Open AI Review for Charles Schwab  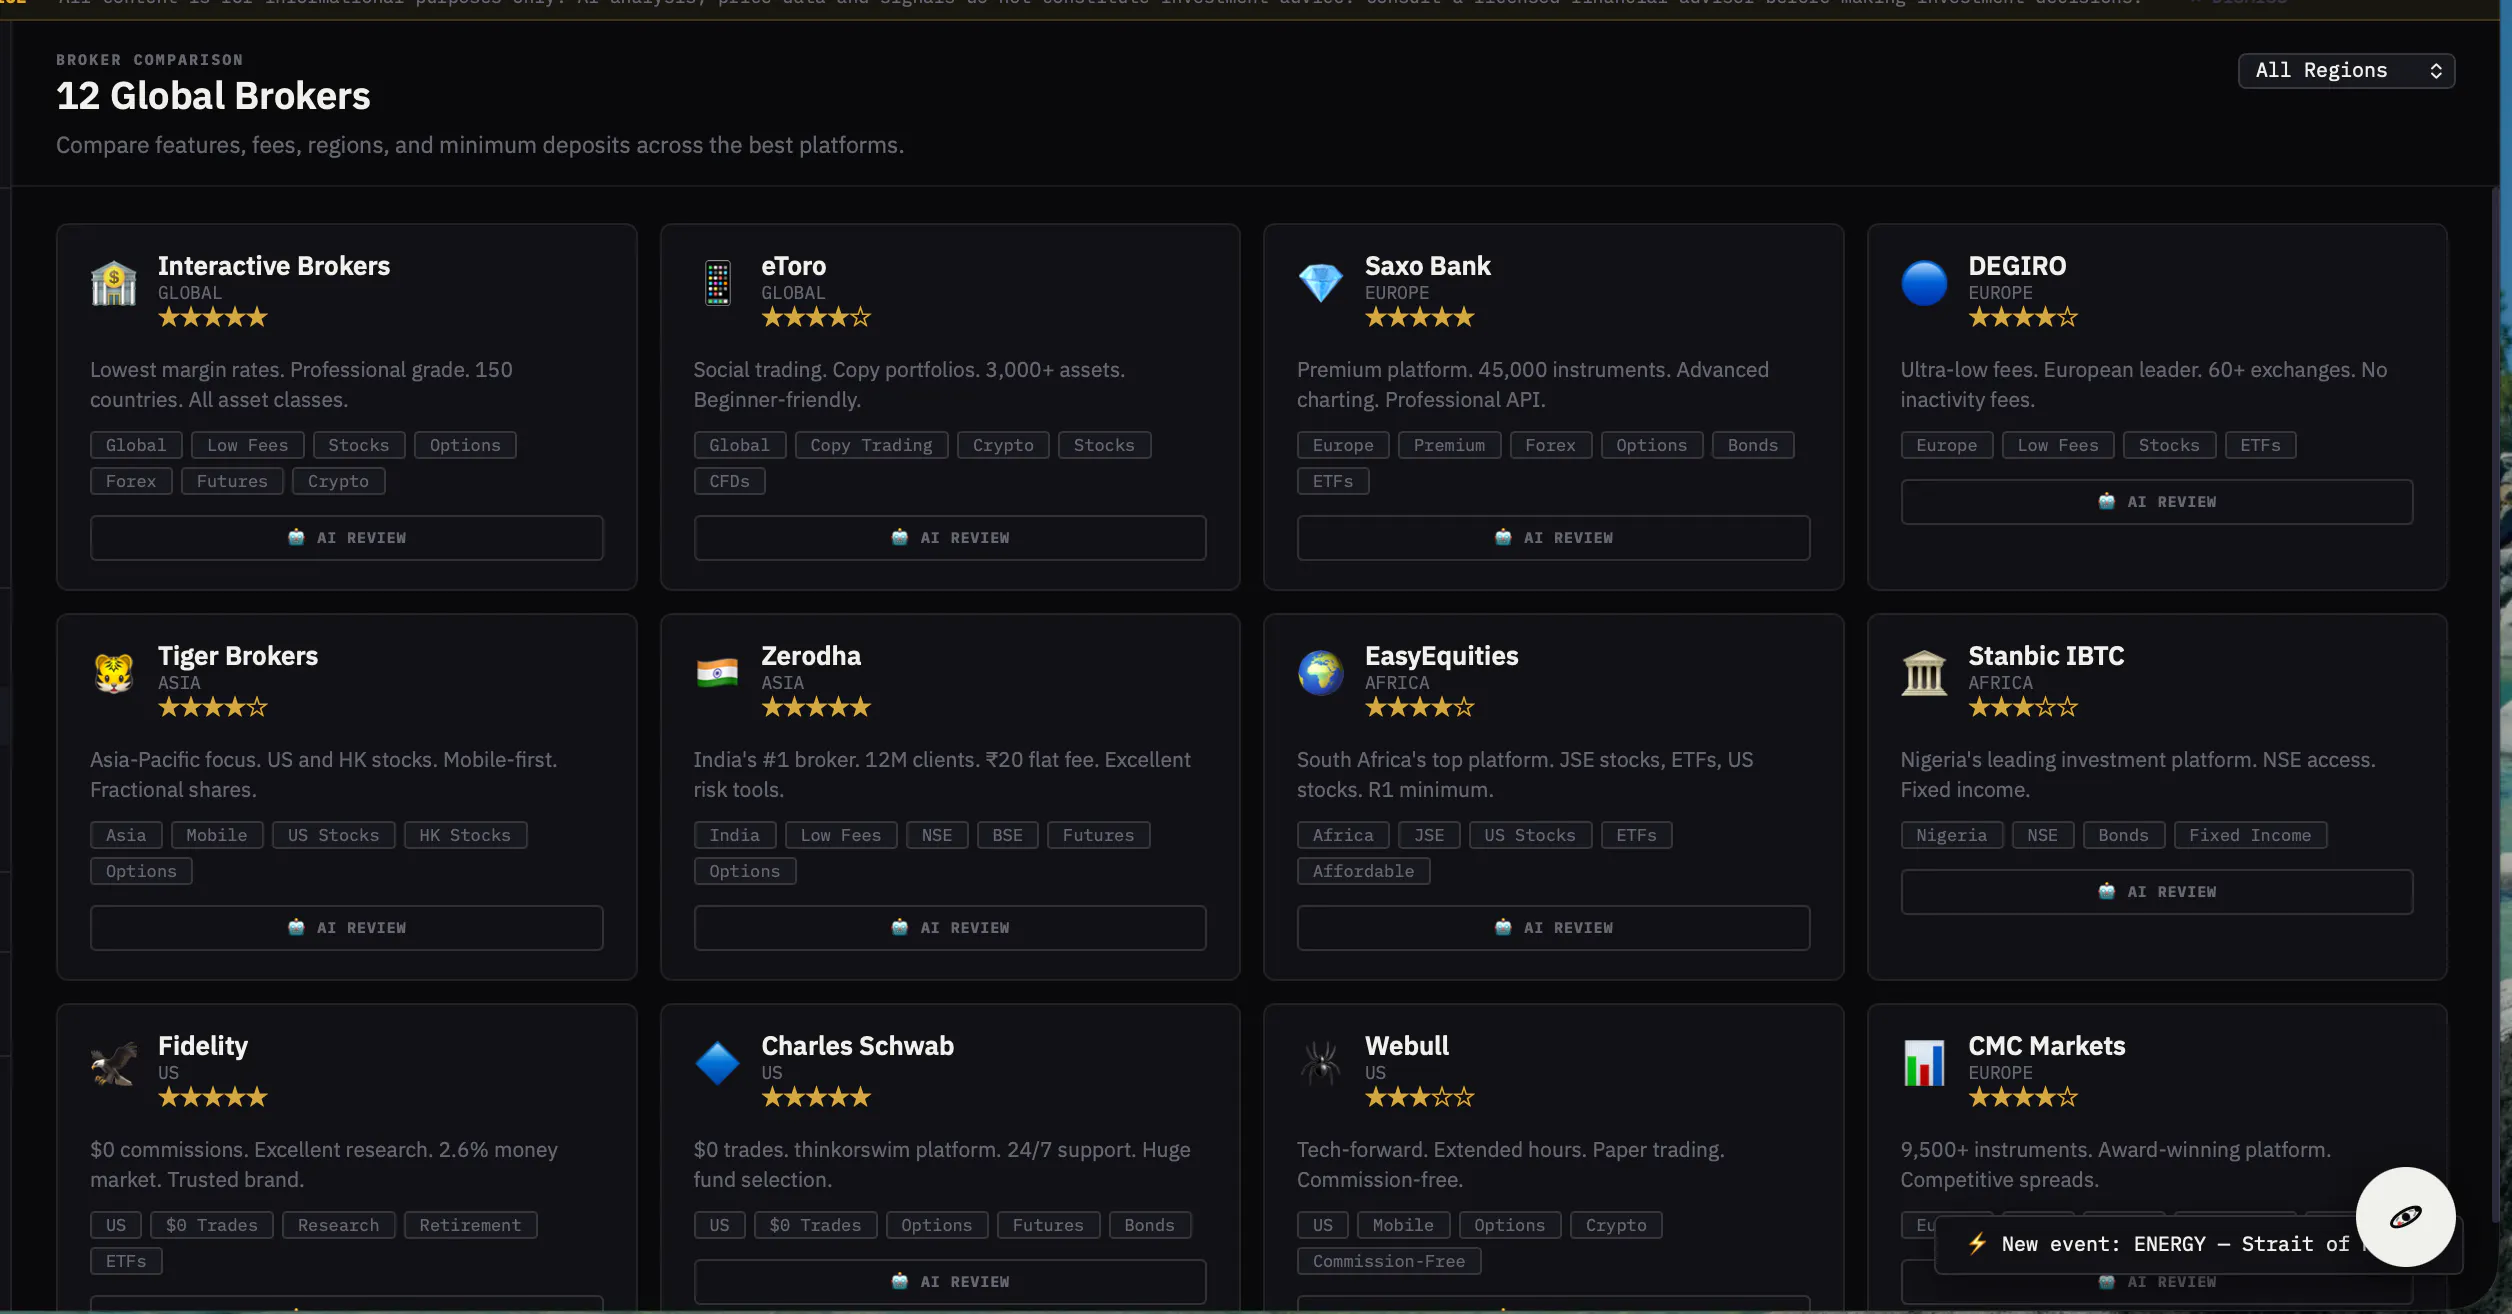point(950,1282)
